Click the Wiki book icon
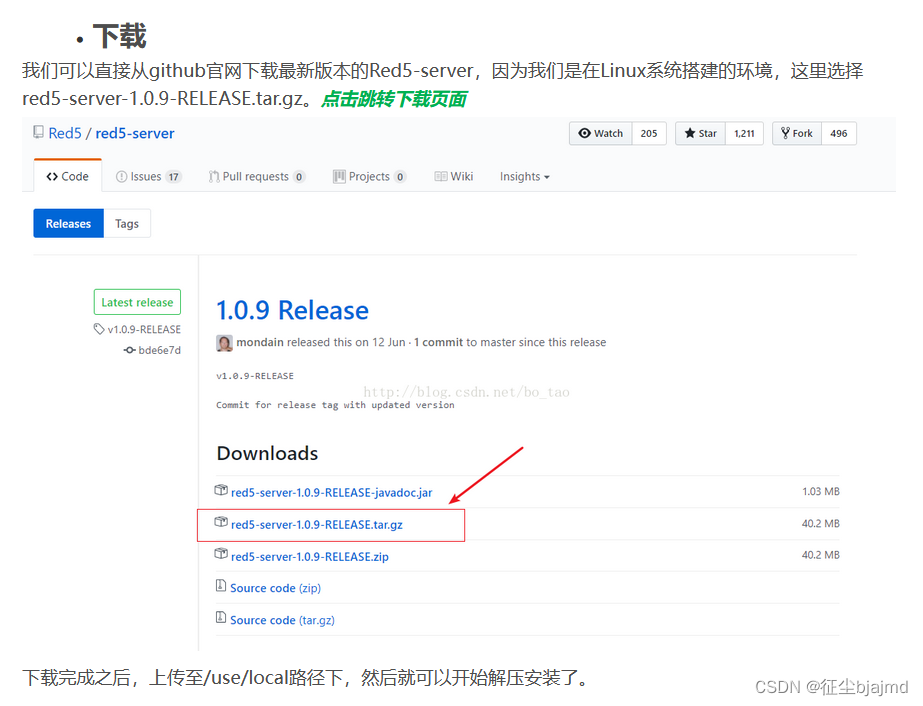Image resolution: width=923 pixels, height=706 pixels. [441, 177]
